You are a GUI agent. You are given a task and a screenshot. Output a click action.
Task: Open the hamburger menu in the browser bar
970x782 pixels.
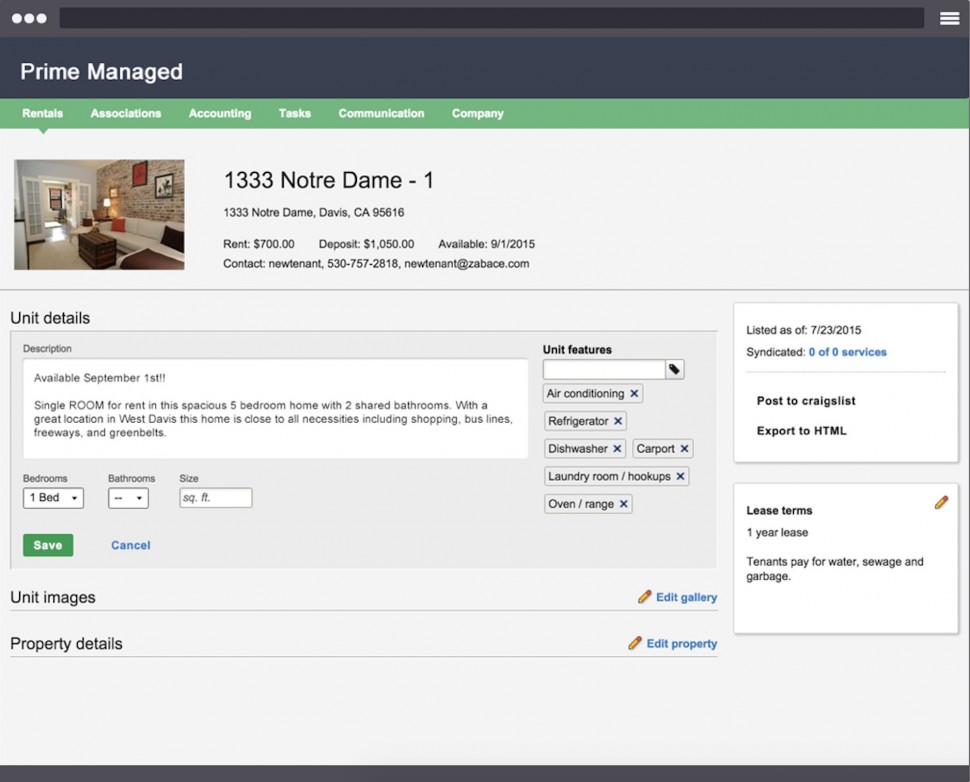click(x=949, y=18)
